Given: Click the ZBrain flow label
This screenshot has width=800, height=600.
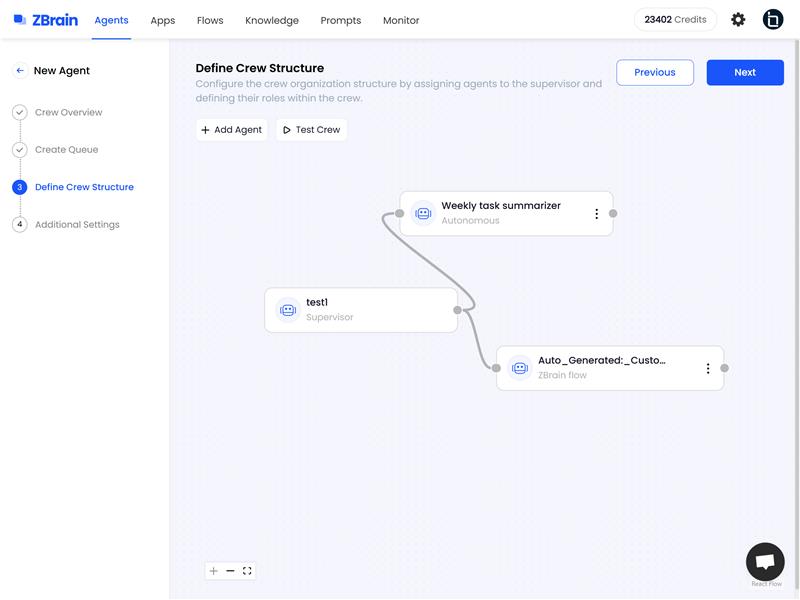Looking at the screenshot, I should coord(562,375).
